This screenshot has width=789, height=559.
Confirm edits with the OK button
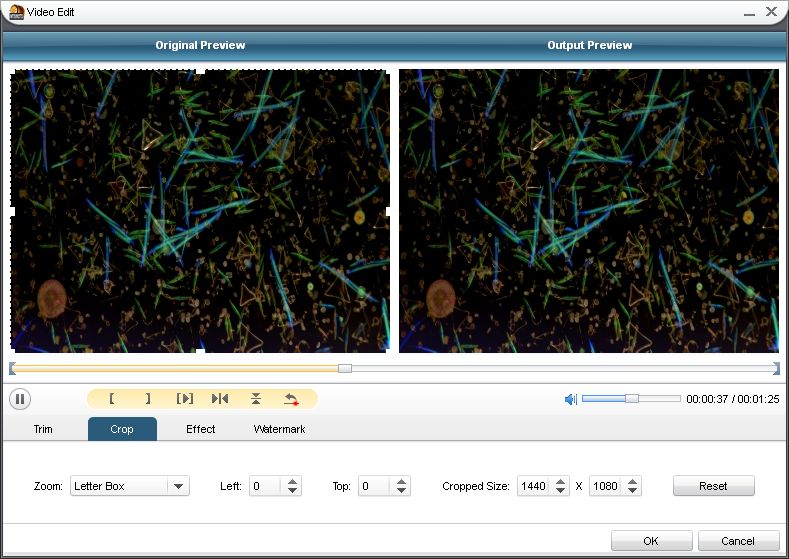652,541
